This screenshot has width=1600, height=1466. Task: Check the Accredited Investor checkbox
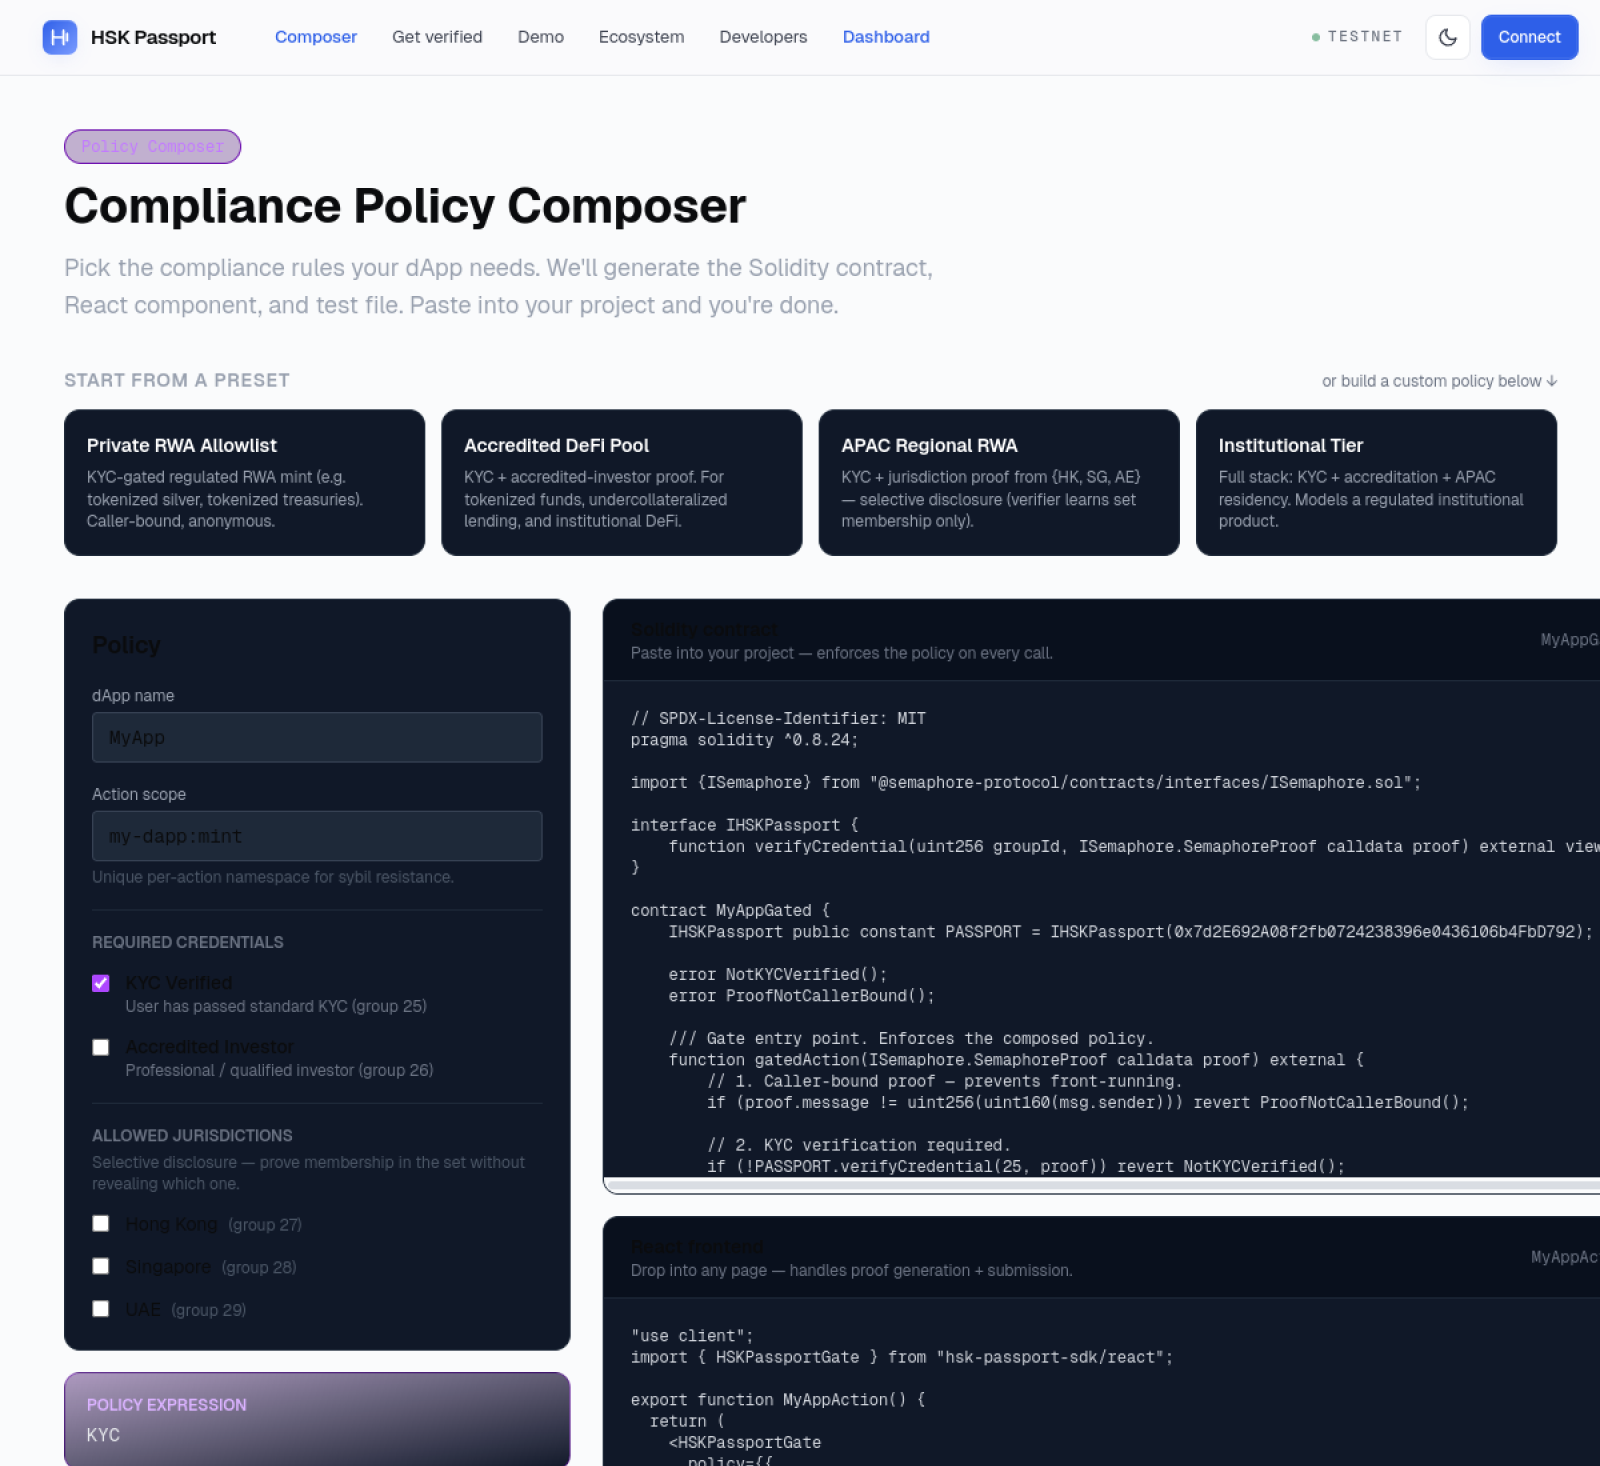[x=101, y=1047]
